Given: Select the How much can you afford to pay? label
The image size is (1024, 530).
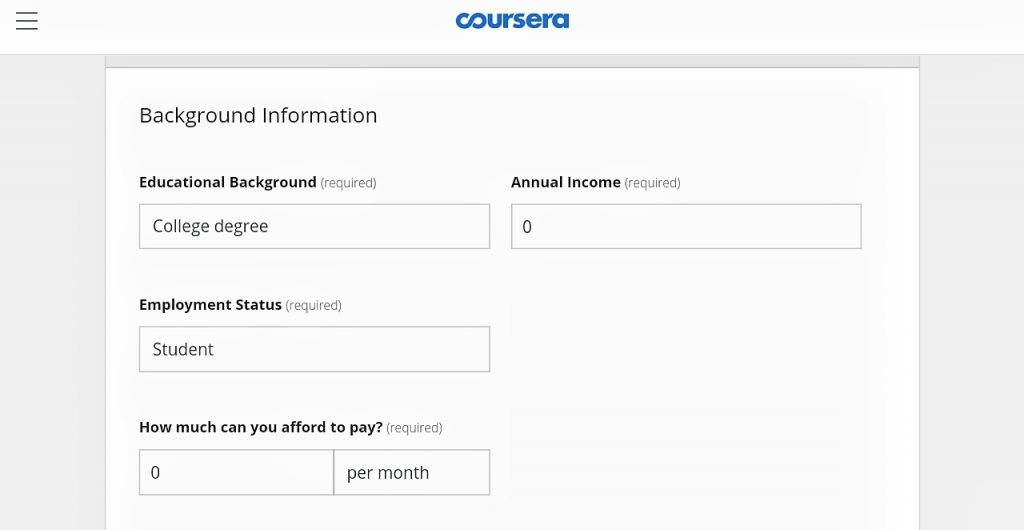Looking at the screenshot, I should 261,428.
